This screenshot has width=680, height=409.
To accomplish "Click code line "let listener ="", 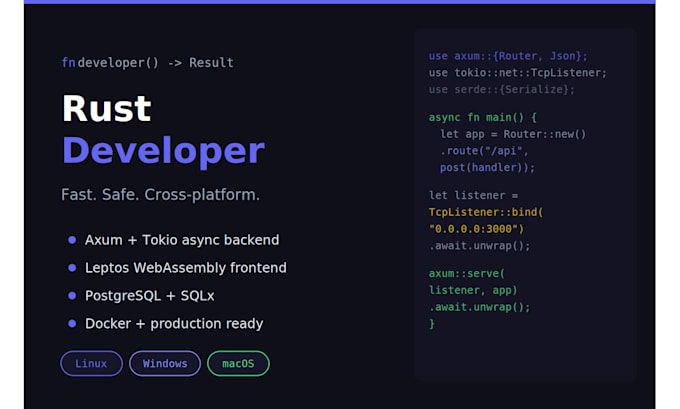I will (473, 196).
